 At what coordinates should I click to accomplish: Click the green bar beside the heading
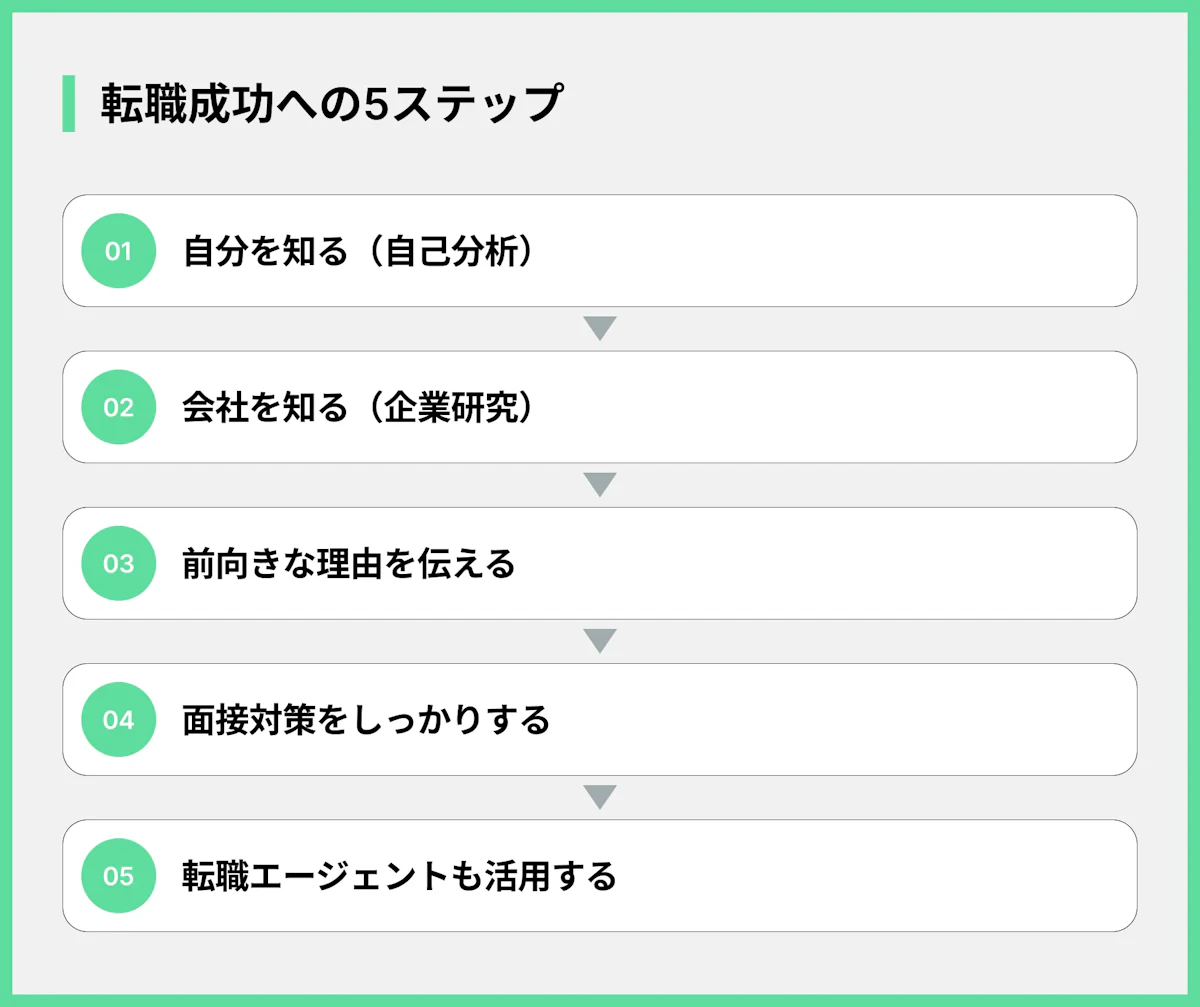(68, 103)
